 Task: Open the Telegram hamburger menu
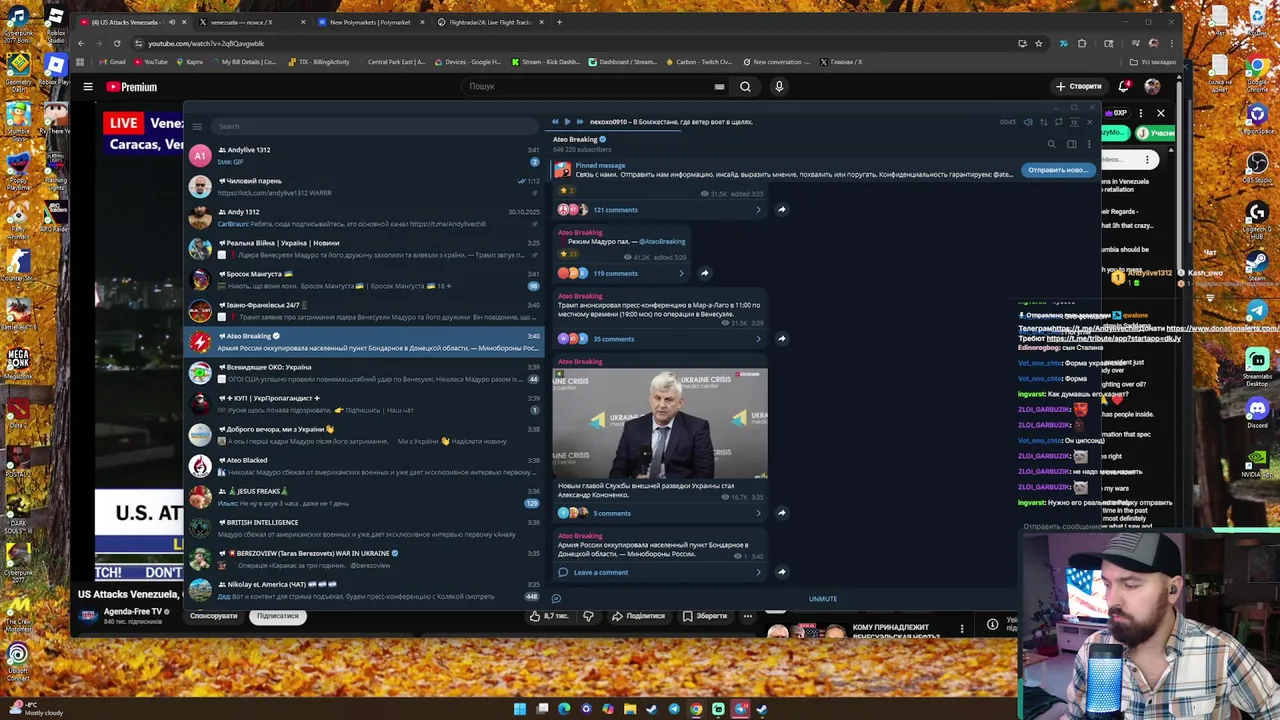tap(197, 126)
